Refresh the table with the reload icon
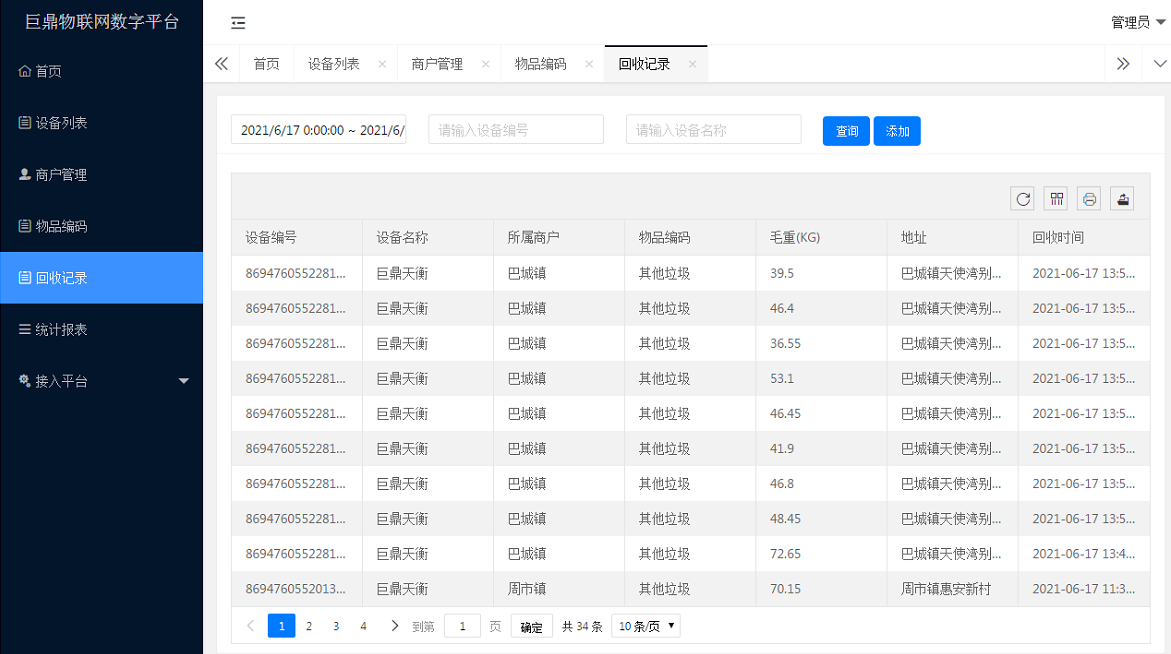This screenshot has height=654, width=1171. click(x=1022, y=199)
